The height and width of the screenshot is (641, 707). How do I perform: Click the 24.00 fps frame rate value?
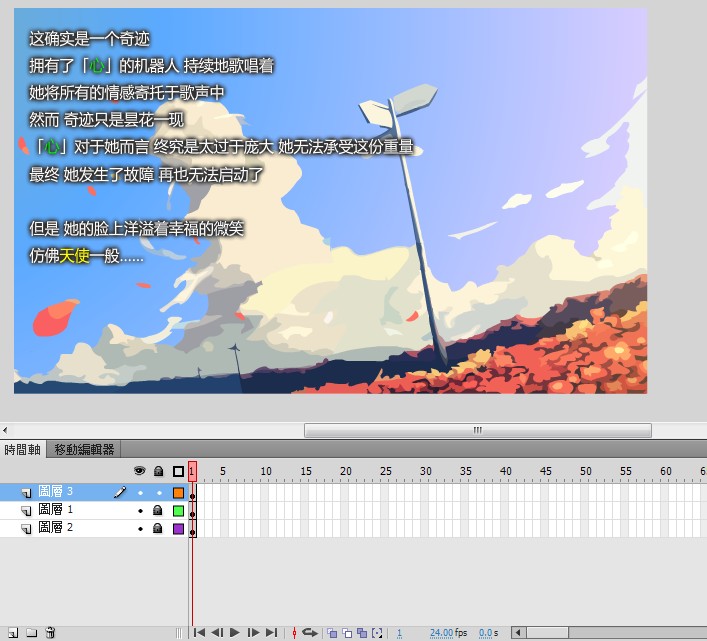point(442,633)
